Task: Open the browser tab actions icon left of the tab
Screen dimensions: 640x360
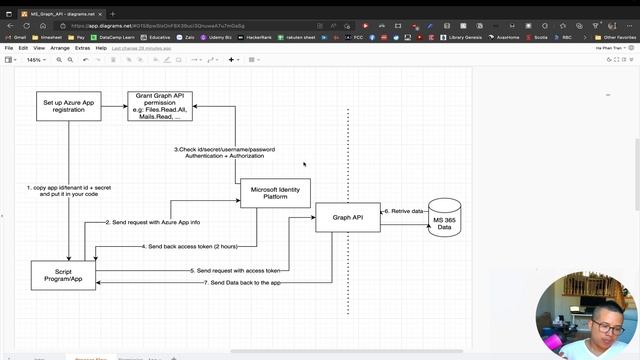Action: [9, 14]
